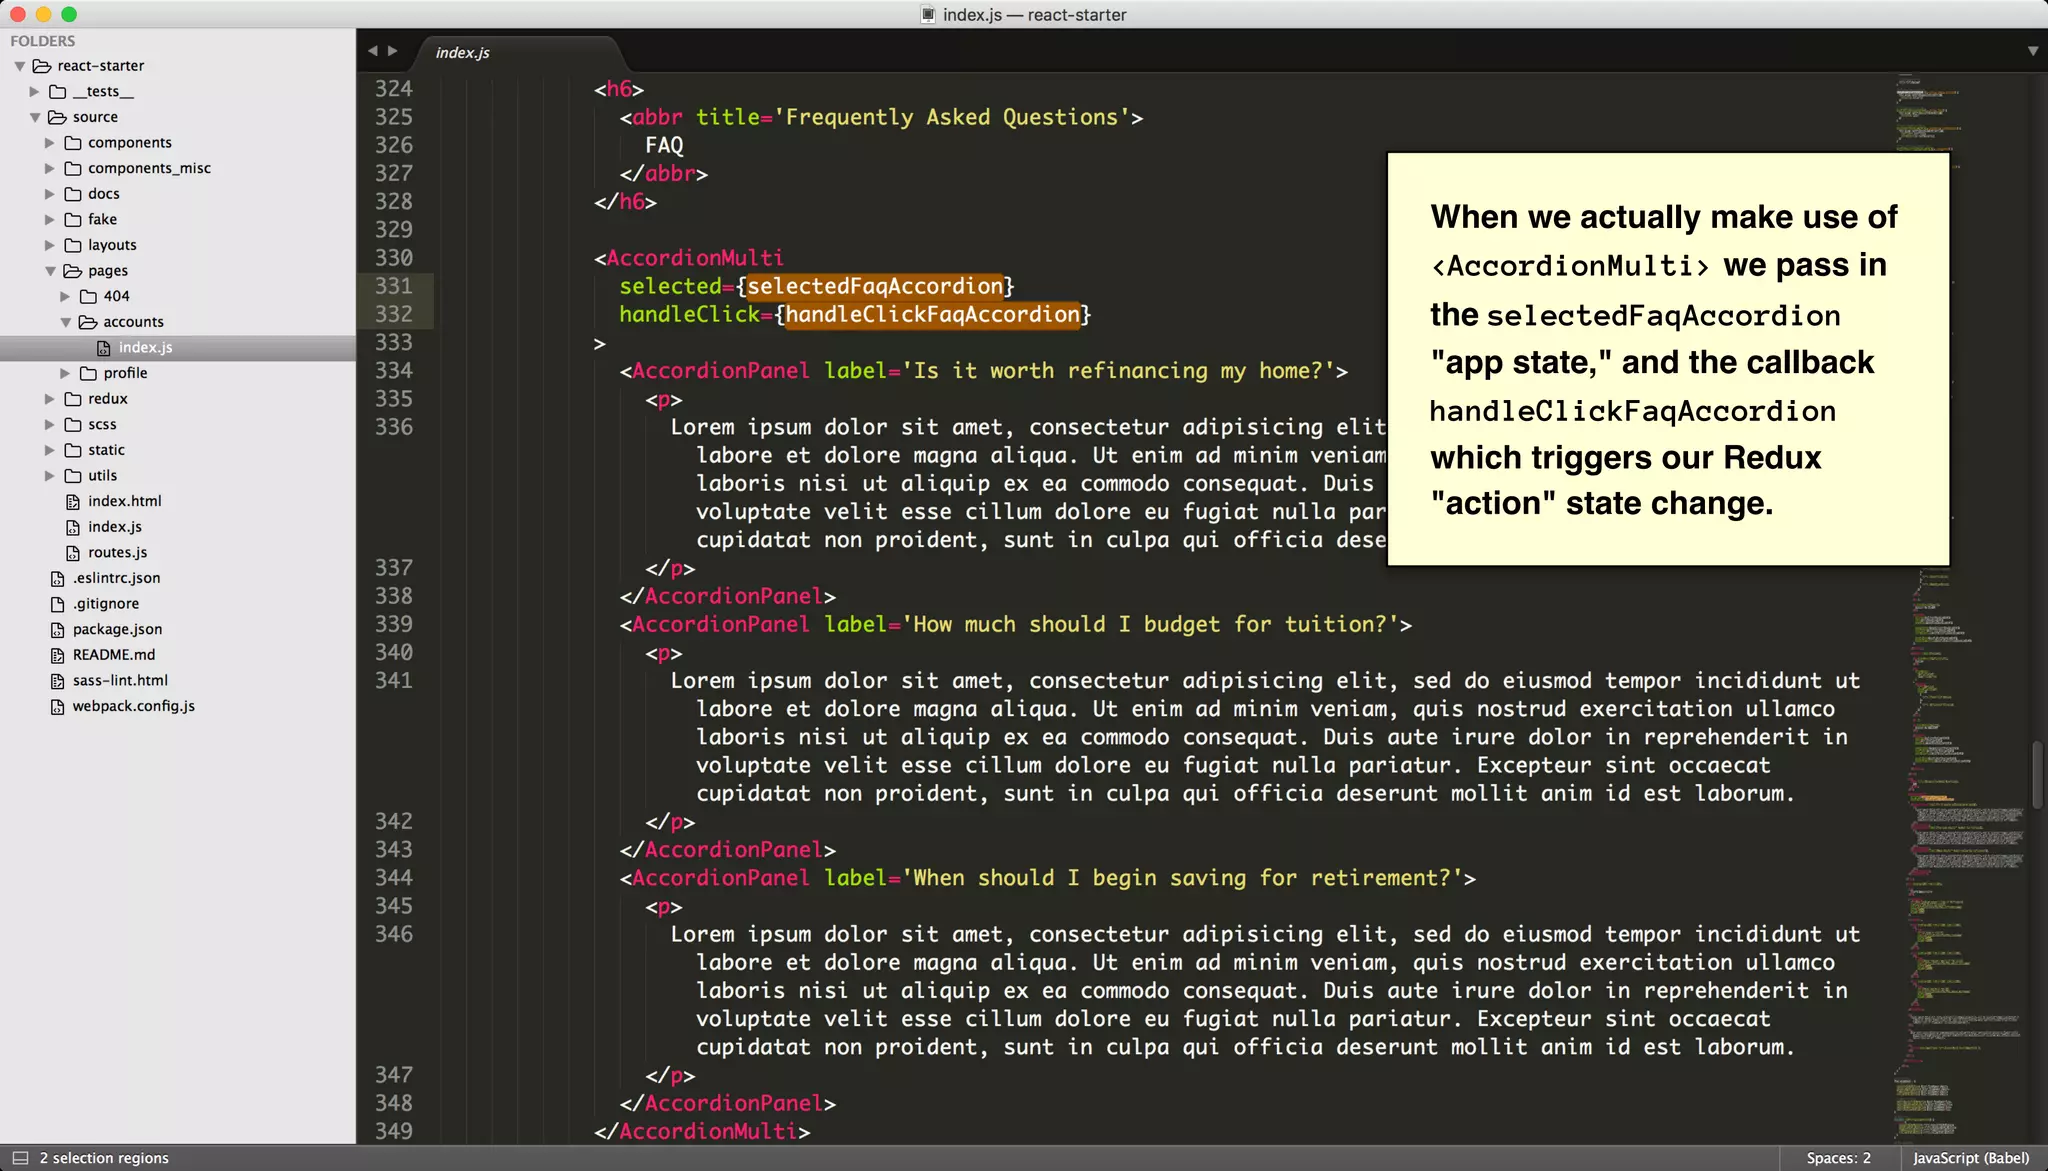Select the components_misc folder label
The image size is (2048, 1171).
coord(149,169)
